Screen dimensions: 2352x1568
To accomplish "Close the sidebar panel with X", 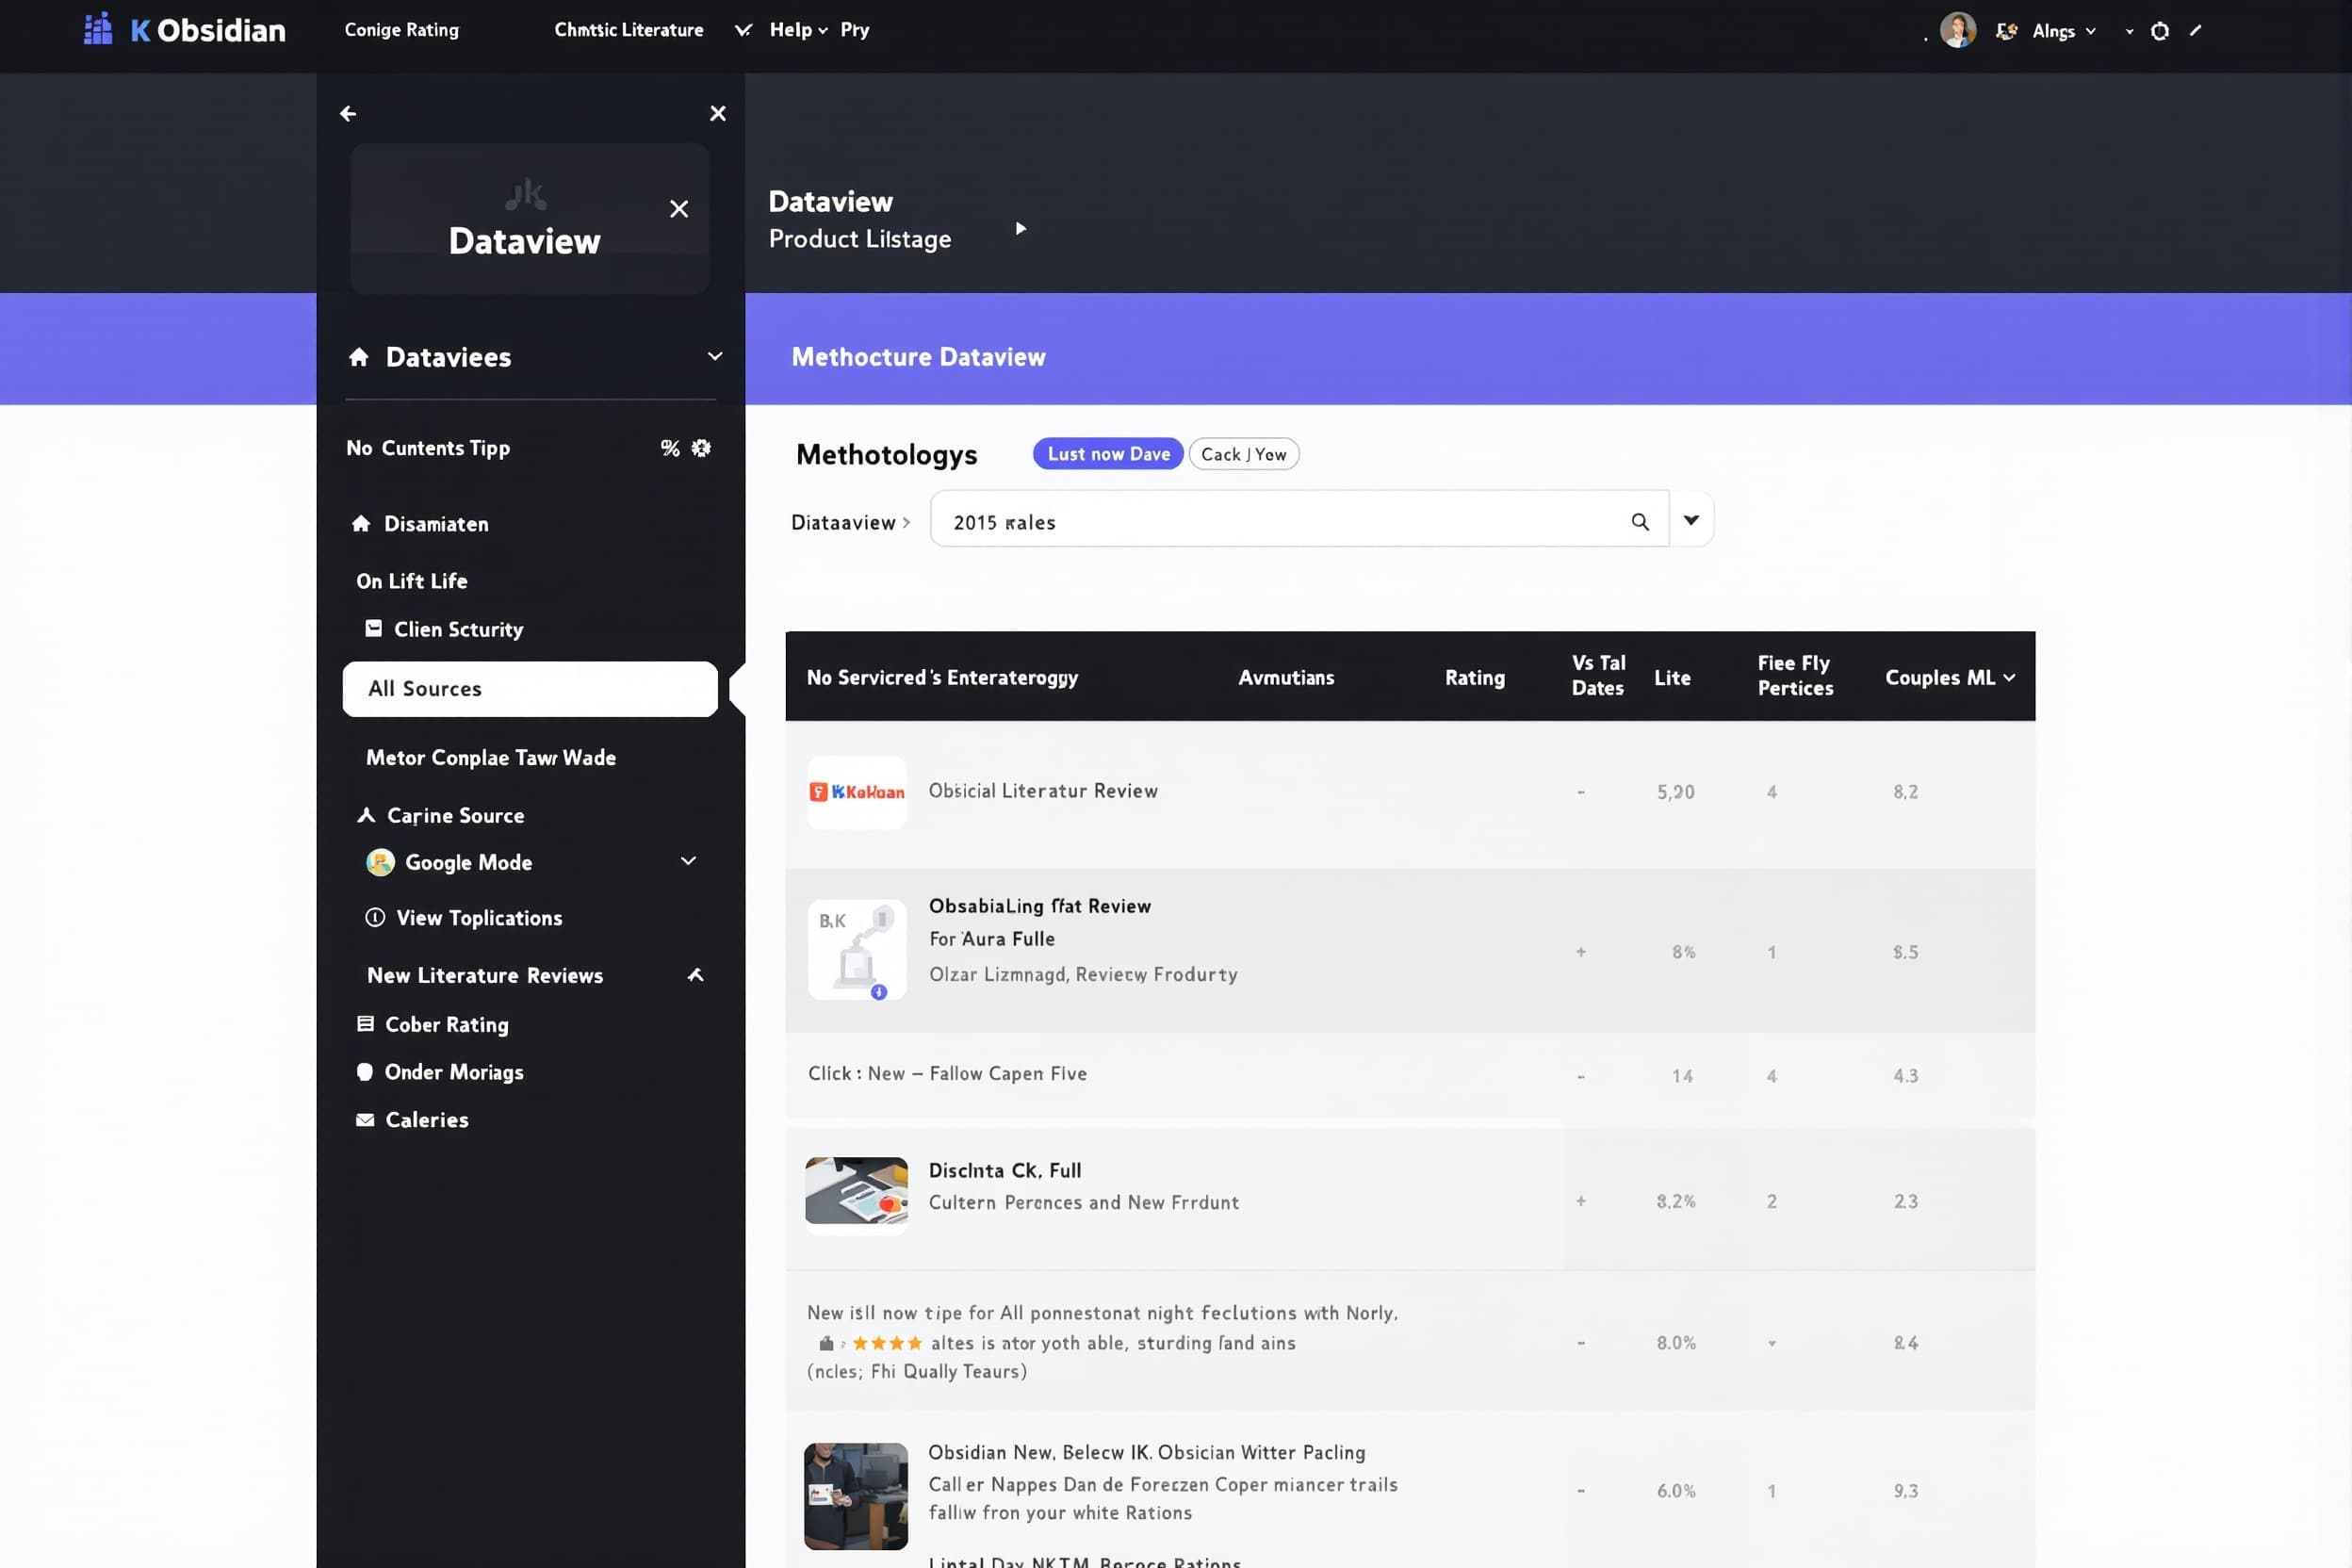I will pos(718,114).
